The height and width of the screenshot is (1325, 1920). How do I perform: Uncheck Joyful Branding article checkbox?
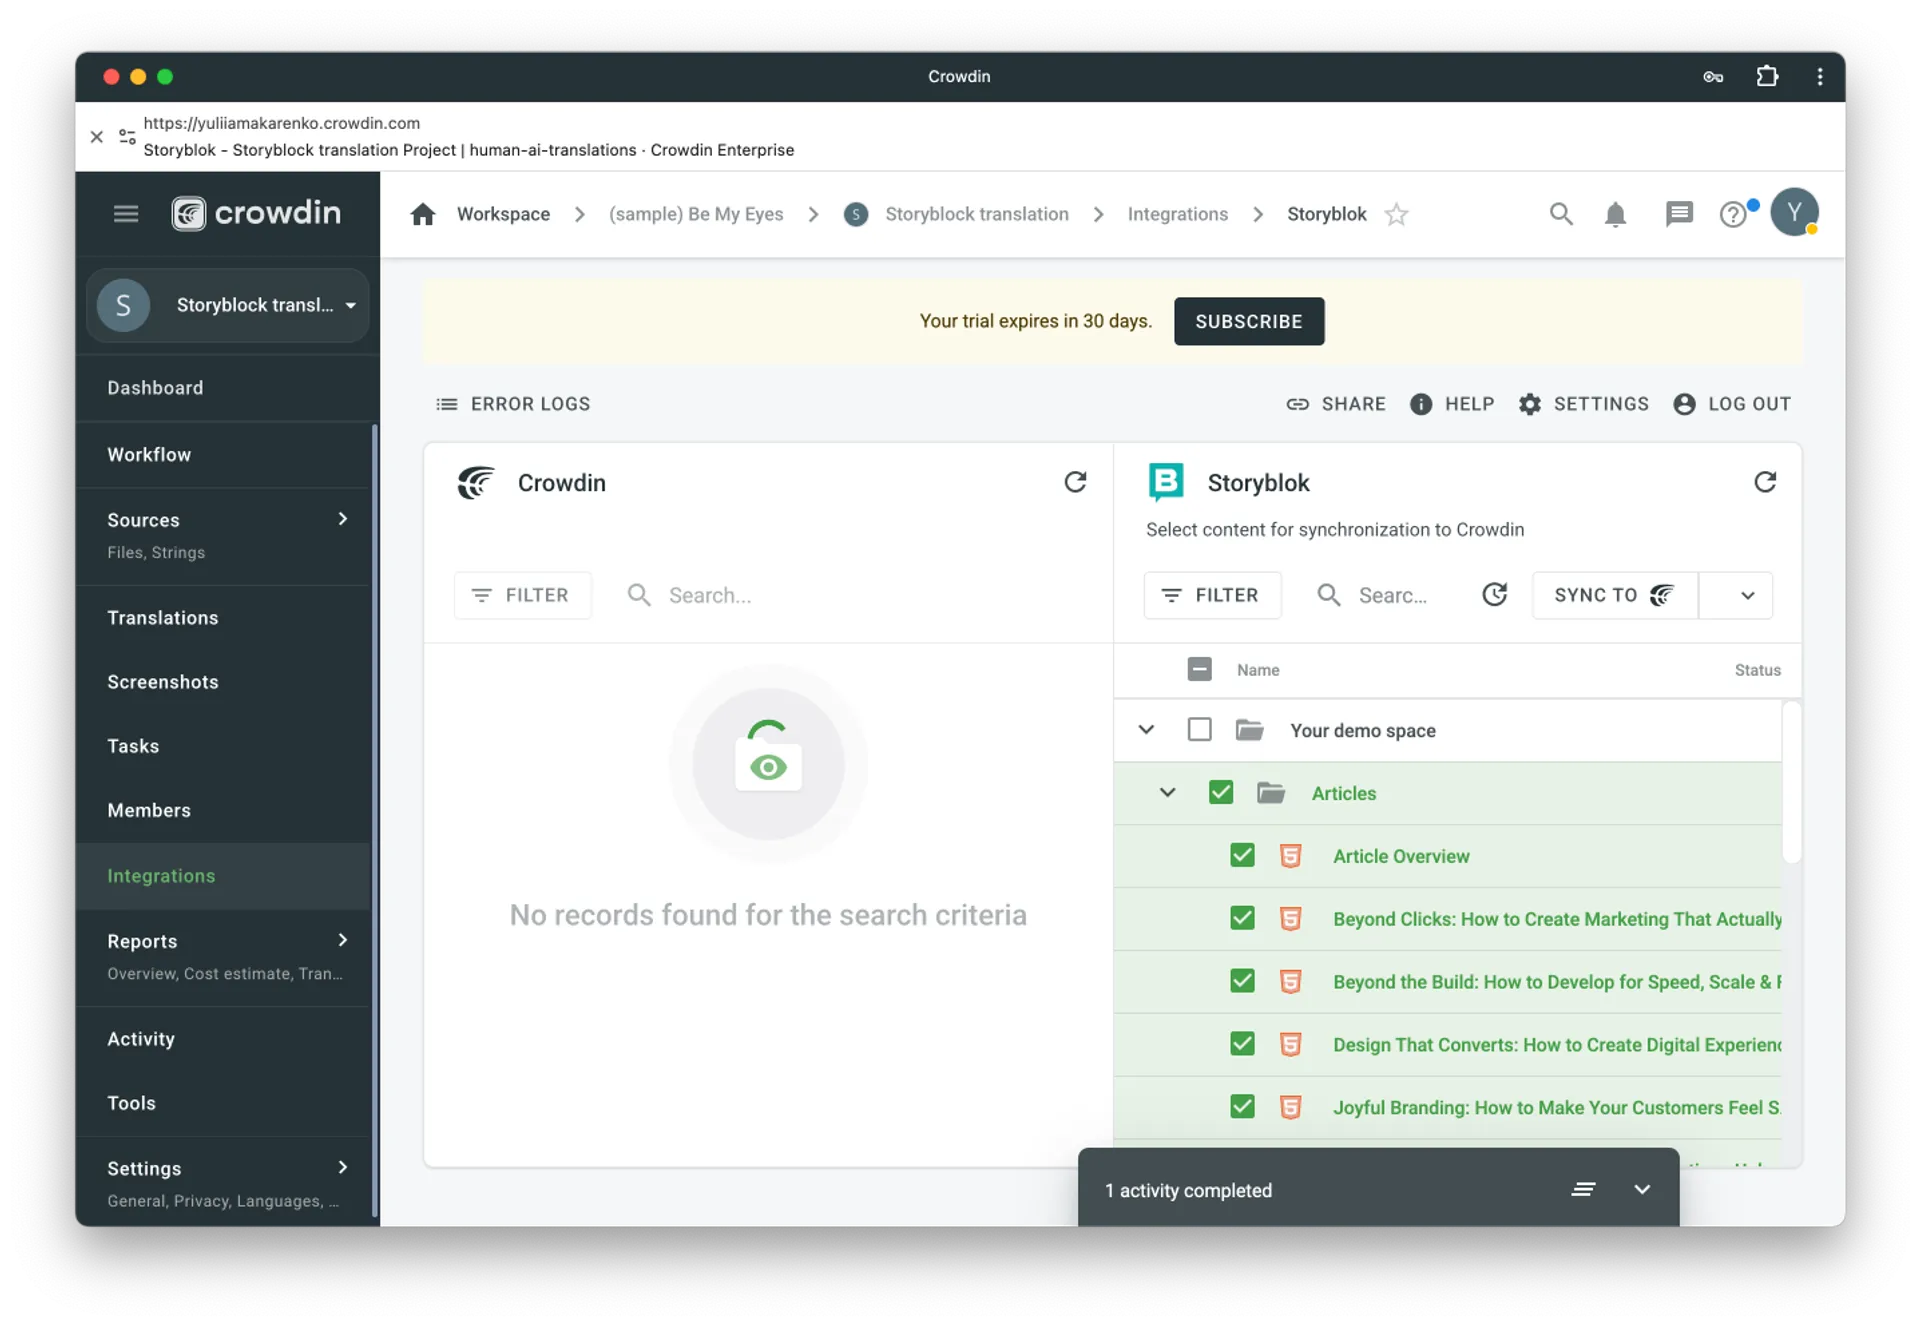point(1242,1107)
